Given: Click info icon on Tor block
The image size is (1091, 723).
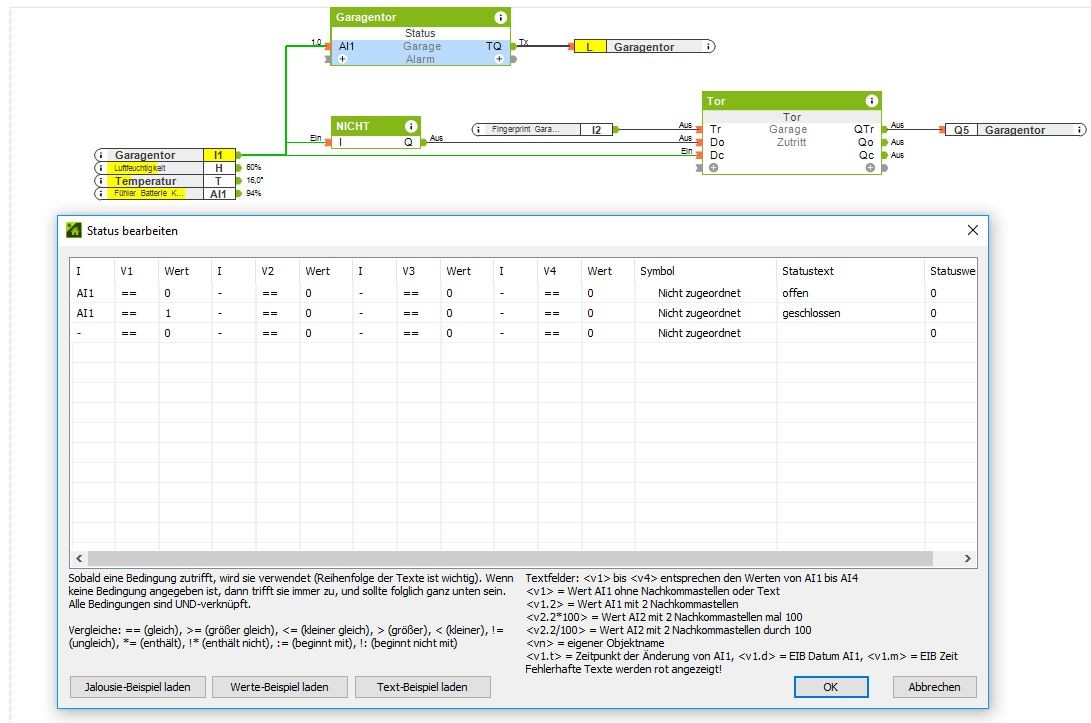Looking at the screenshot, I should (871, 101).
